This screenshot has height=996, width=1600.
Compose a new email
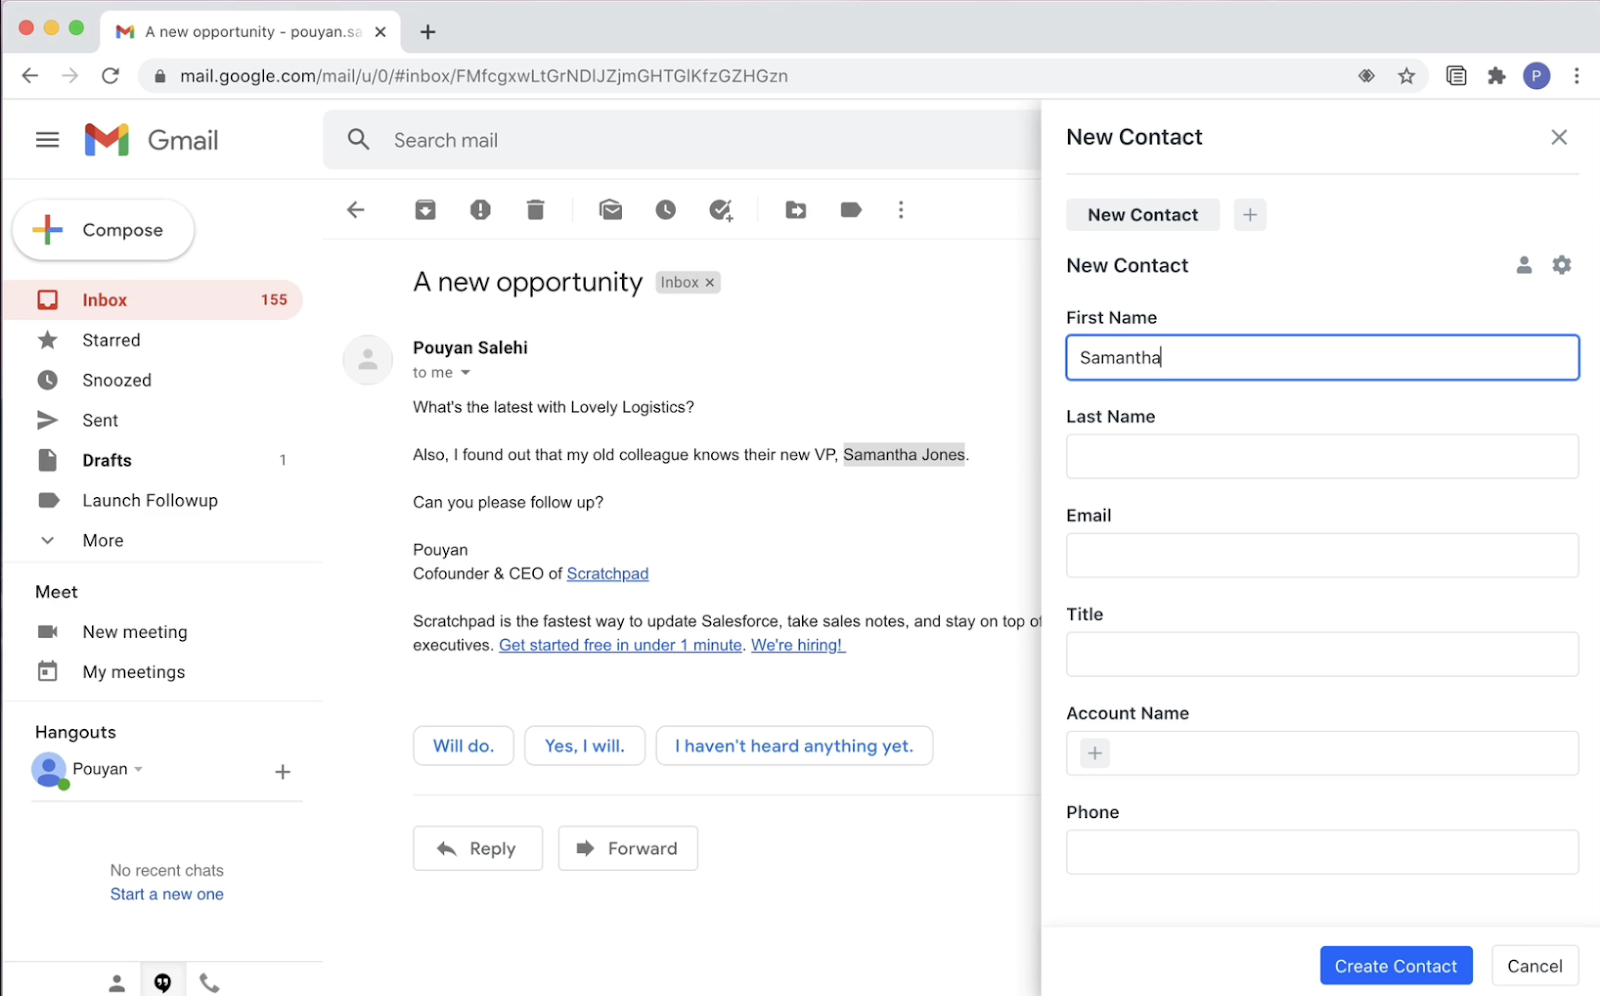tap(103, 230)
